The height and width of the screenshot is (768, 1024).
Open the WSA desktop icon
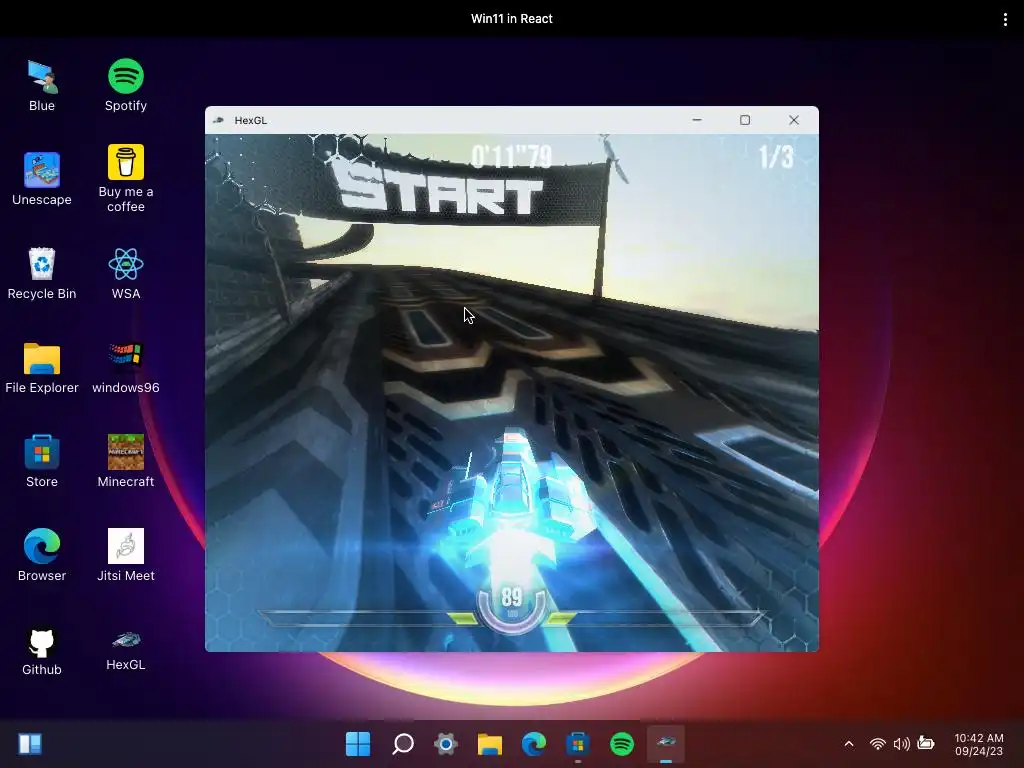[x=125, y=274]
